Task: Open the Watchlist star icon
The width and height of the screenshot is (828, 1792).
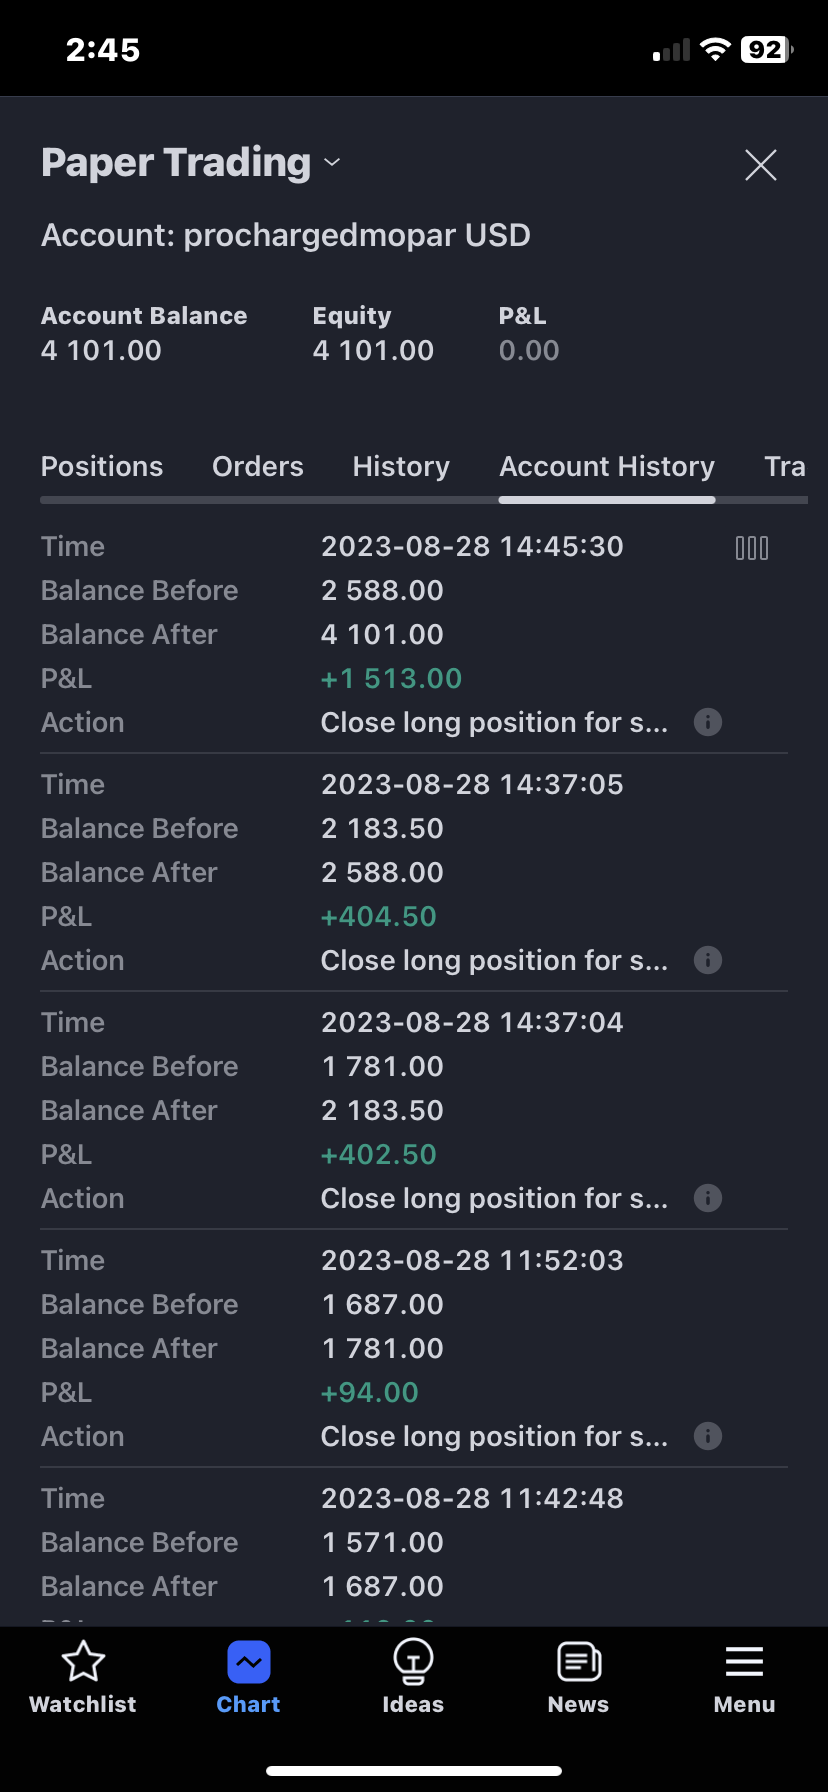Action: click(83, 1662)
